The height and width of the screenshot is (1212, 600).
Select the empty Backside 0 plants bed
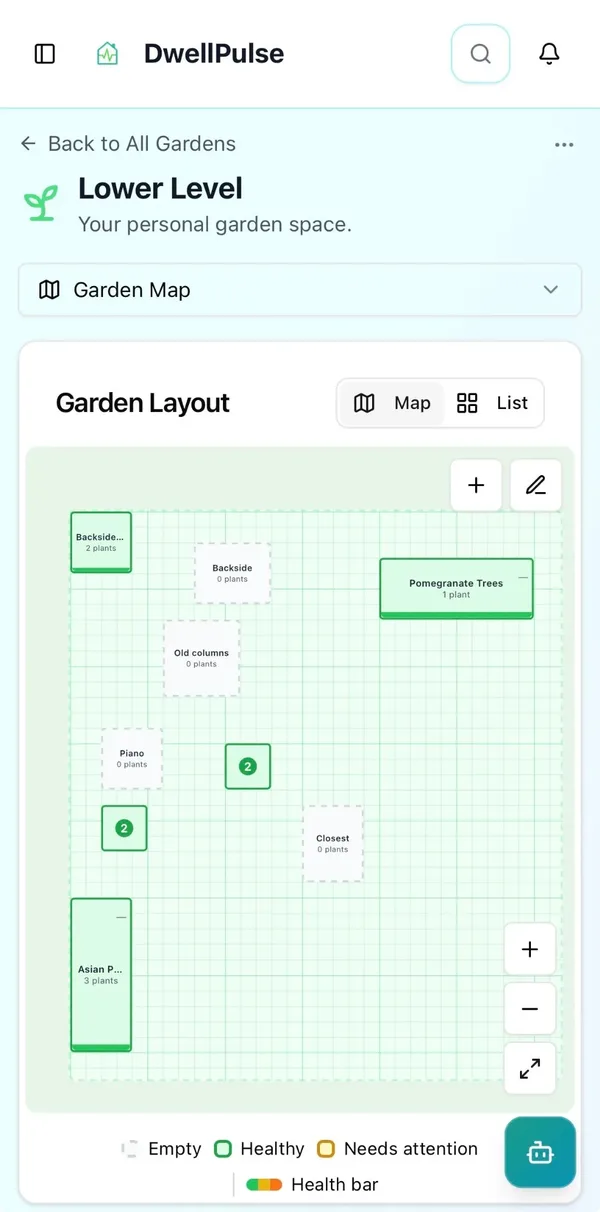pos(232,573)
